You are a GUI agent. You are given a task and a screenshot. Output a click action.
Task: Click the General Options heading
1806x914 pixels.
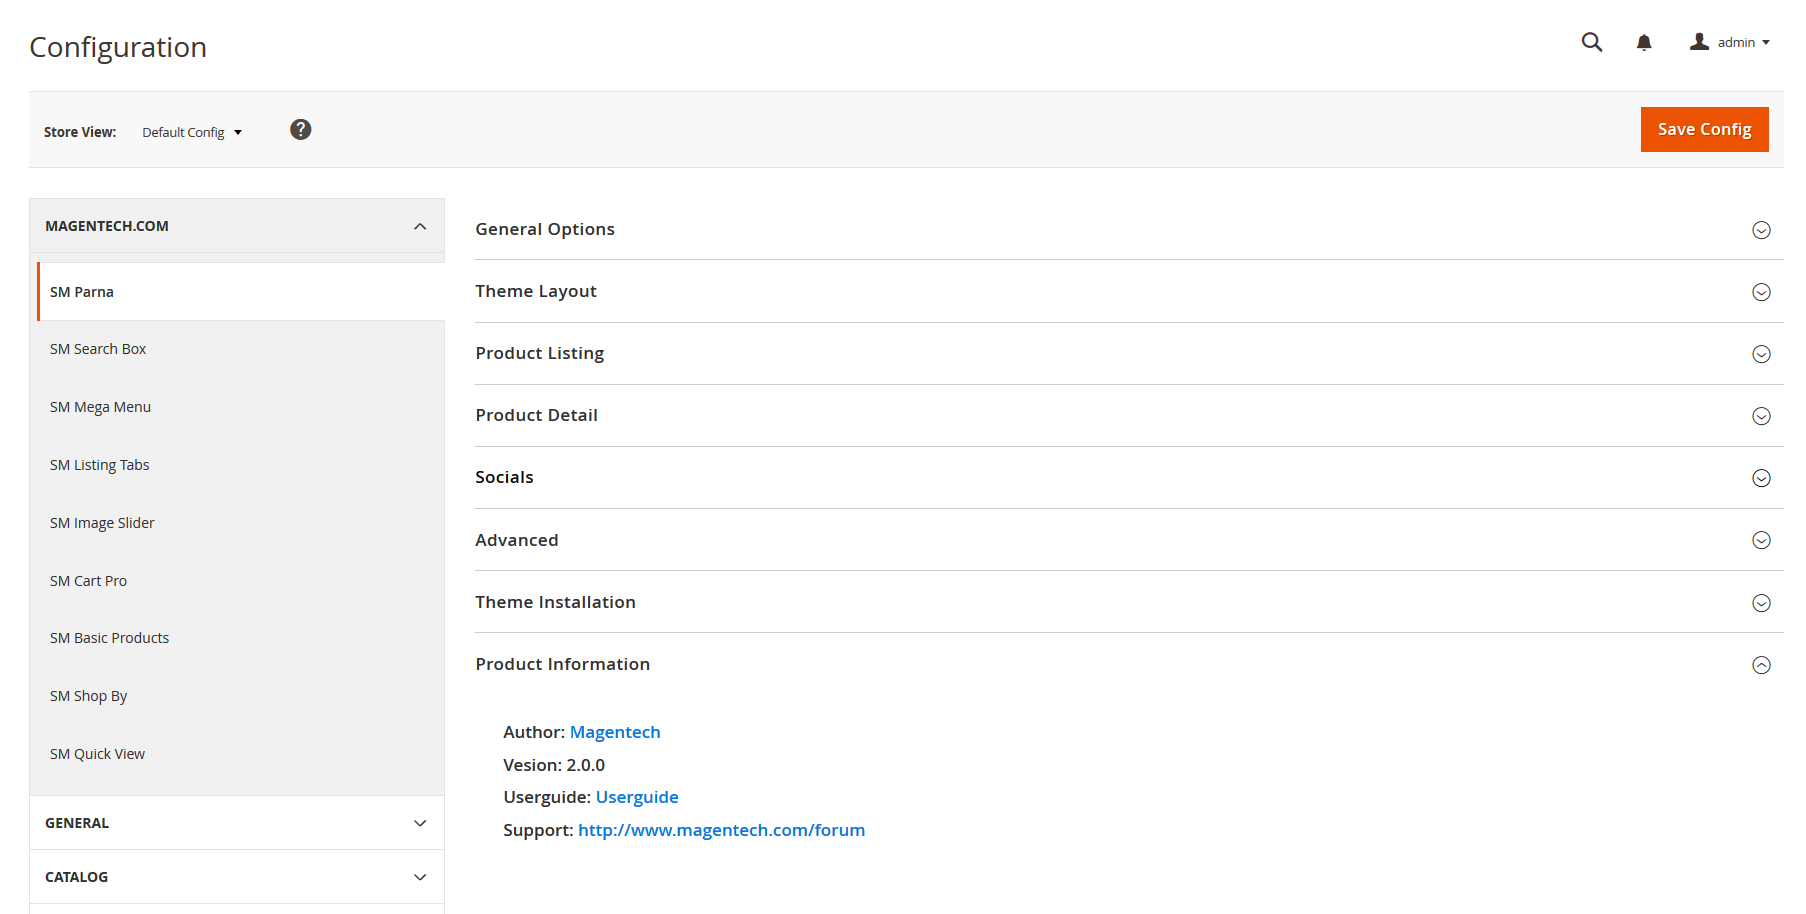tap(545, 229)
